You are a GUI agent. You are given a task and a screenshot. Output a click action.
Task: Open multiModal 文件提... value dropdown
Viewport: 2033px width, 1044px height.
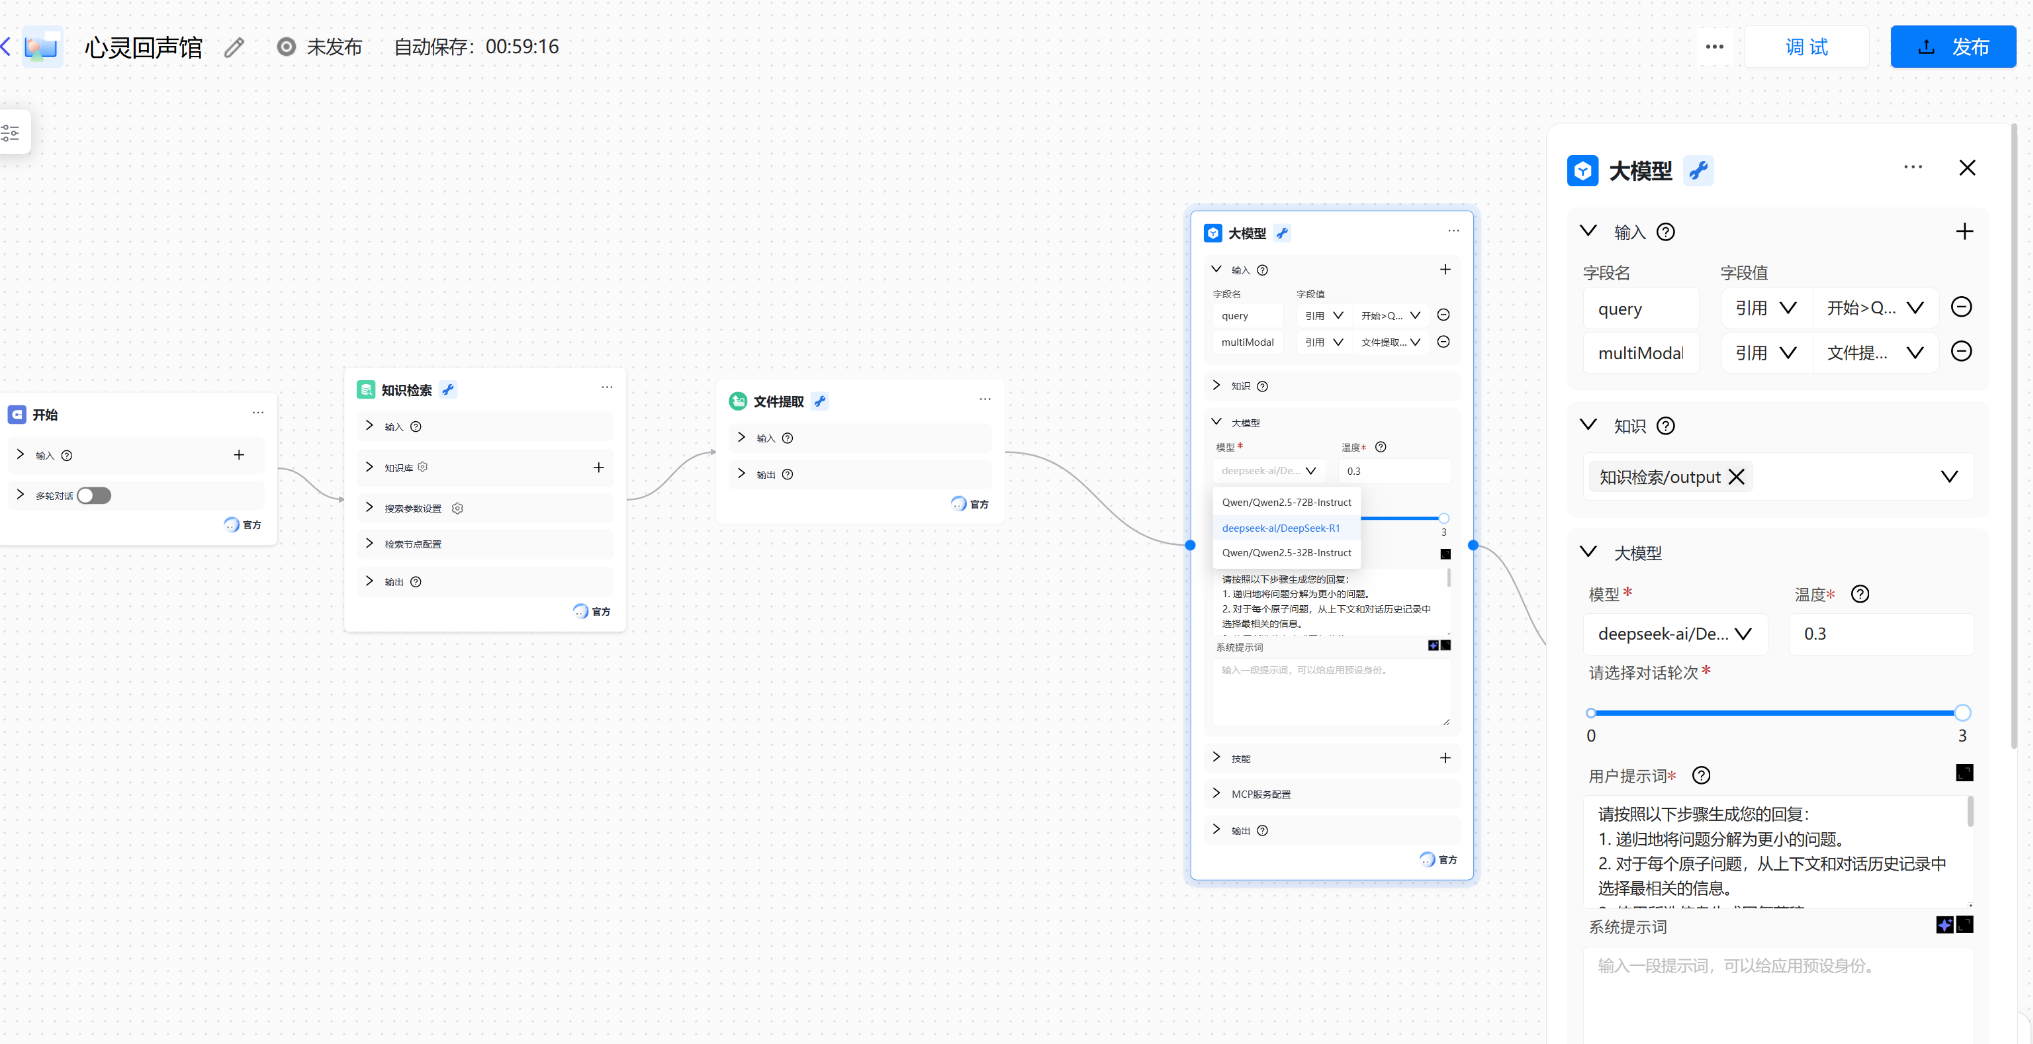point(1875,353)
